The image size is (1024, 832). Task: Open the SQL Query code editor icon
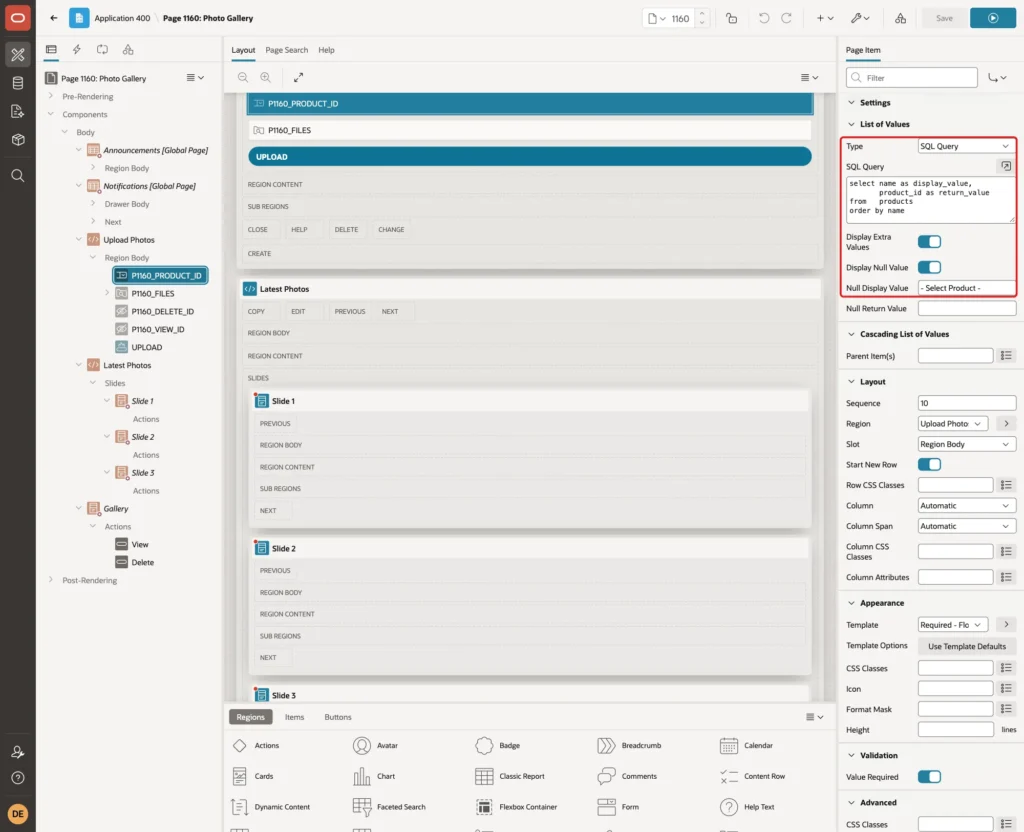tap(1006, 167)
